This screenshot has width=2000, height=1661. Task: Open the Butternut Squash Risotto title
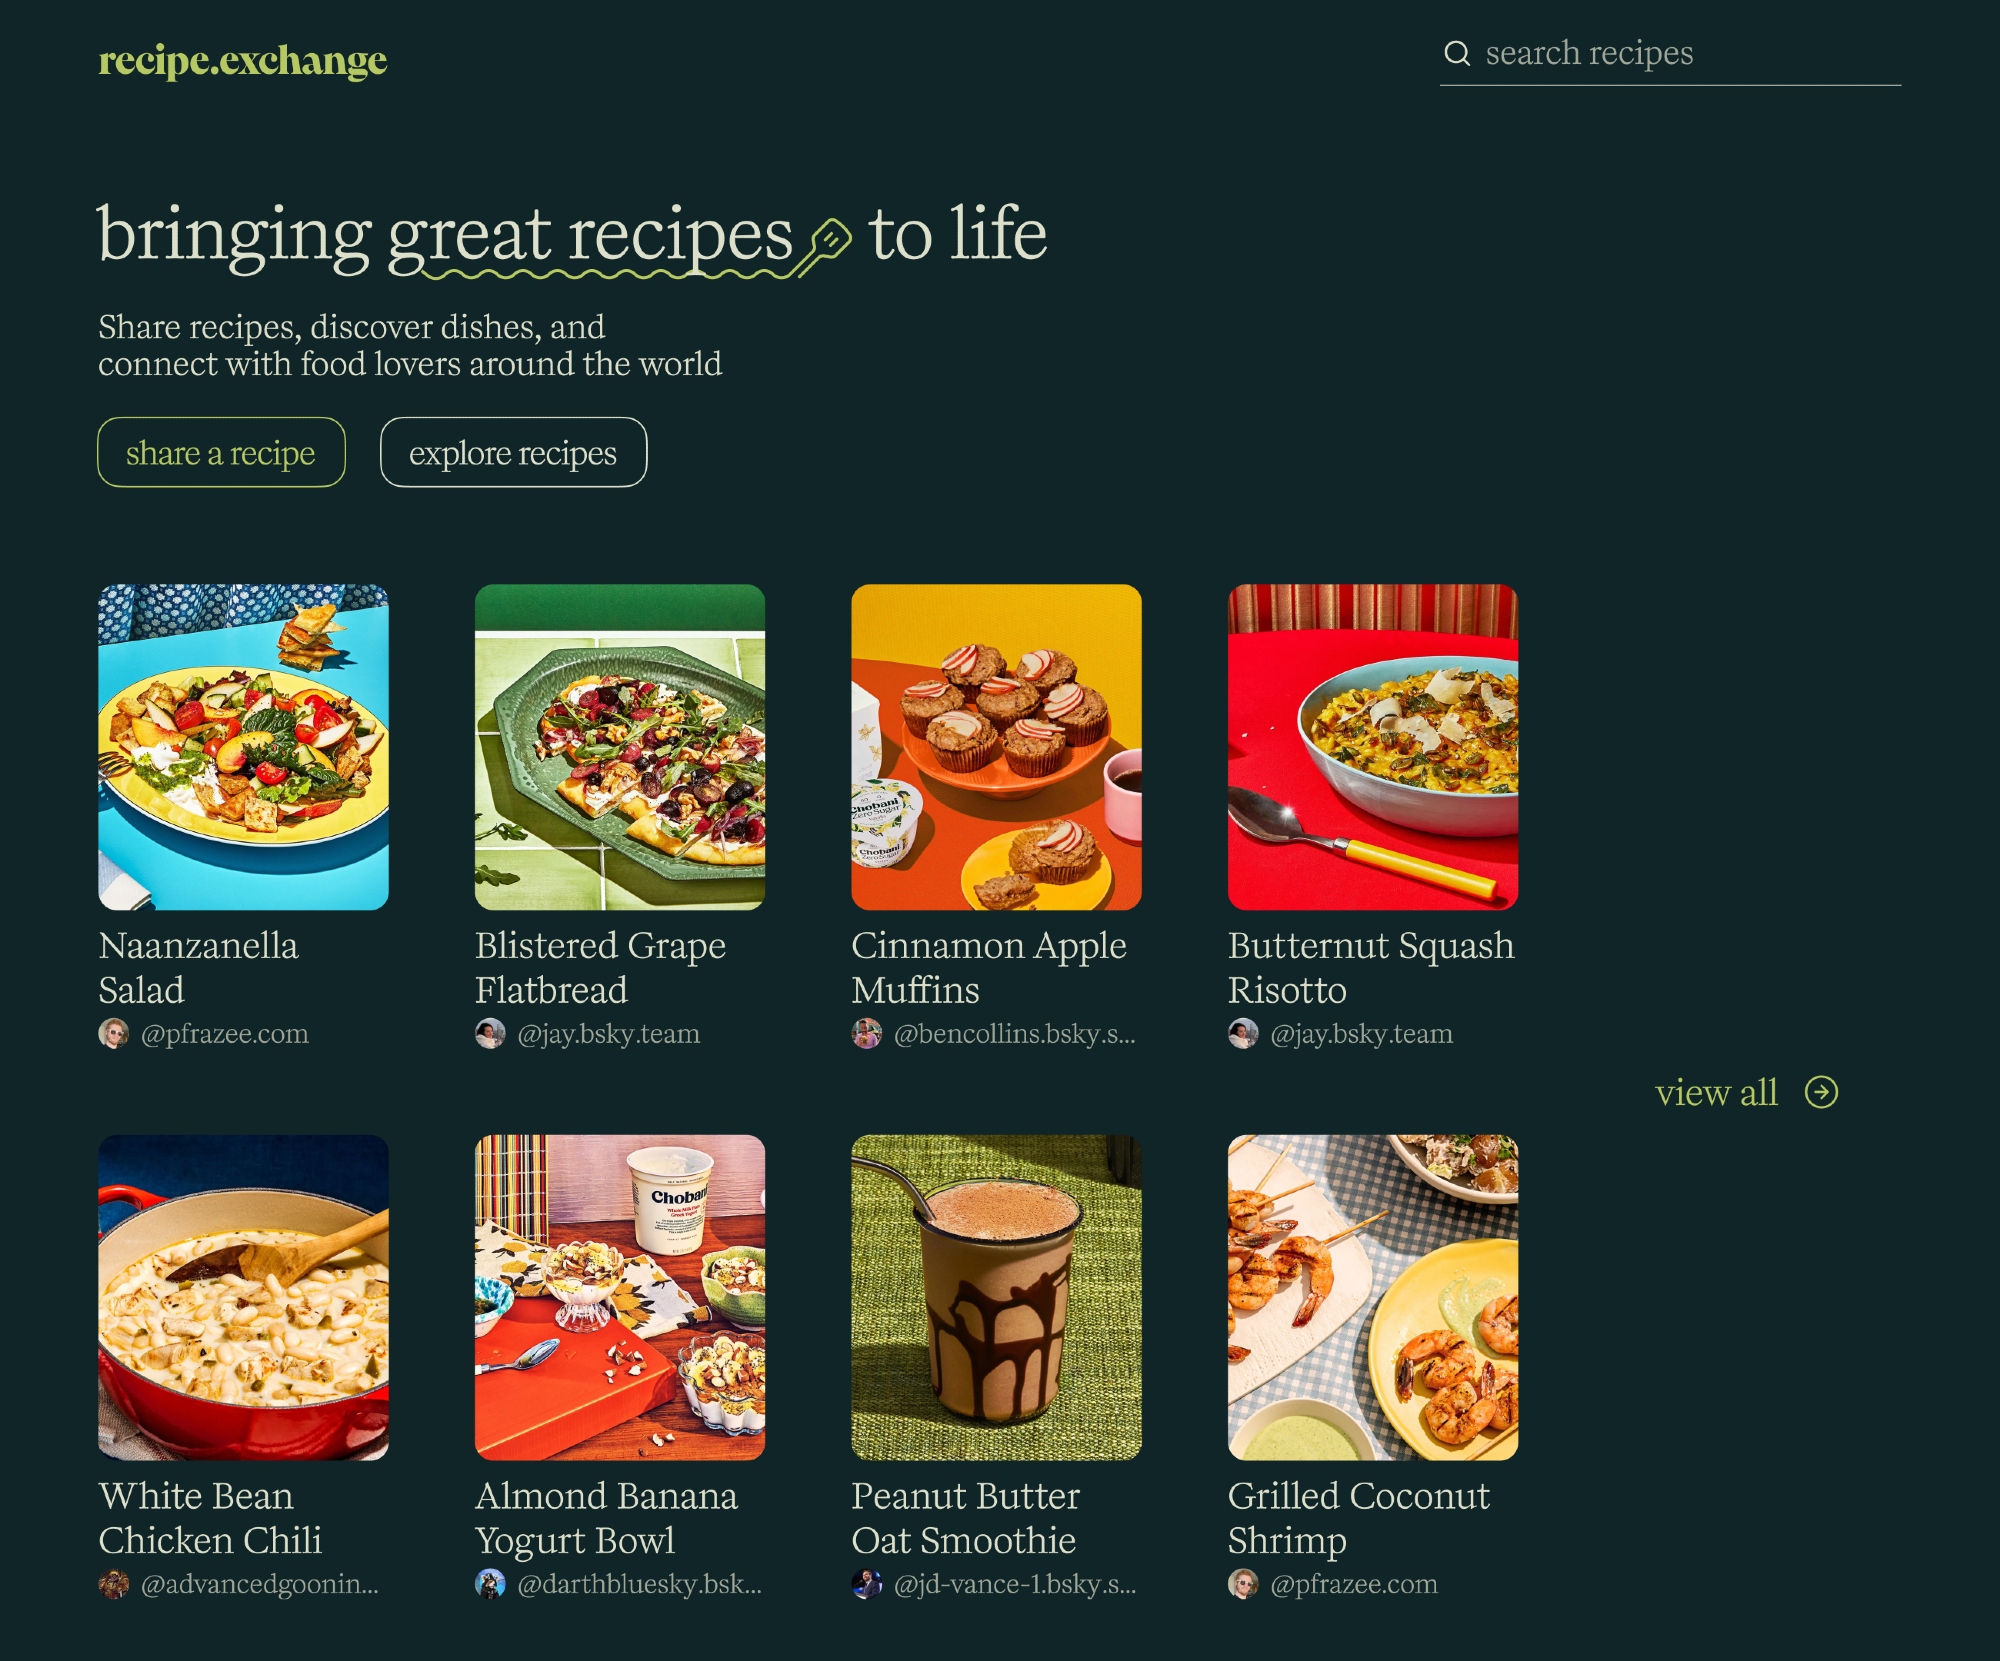[x=1370, y=967]
